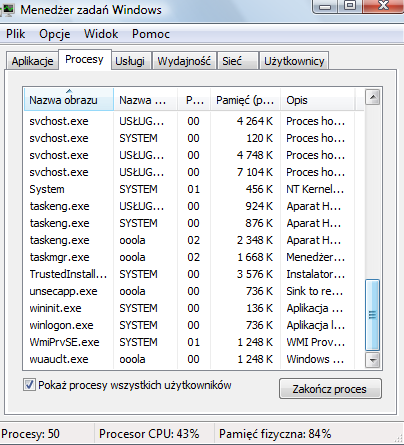The image size is (404, 445).
Task: Minimize the Task Manager window
Action: (x=326, y=6)
